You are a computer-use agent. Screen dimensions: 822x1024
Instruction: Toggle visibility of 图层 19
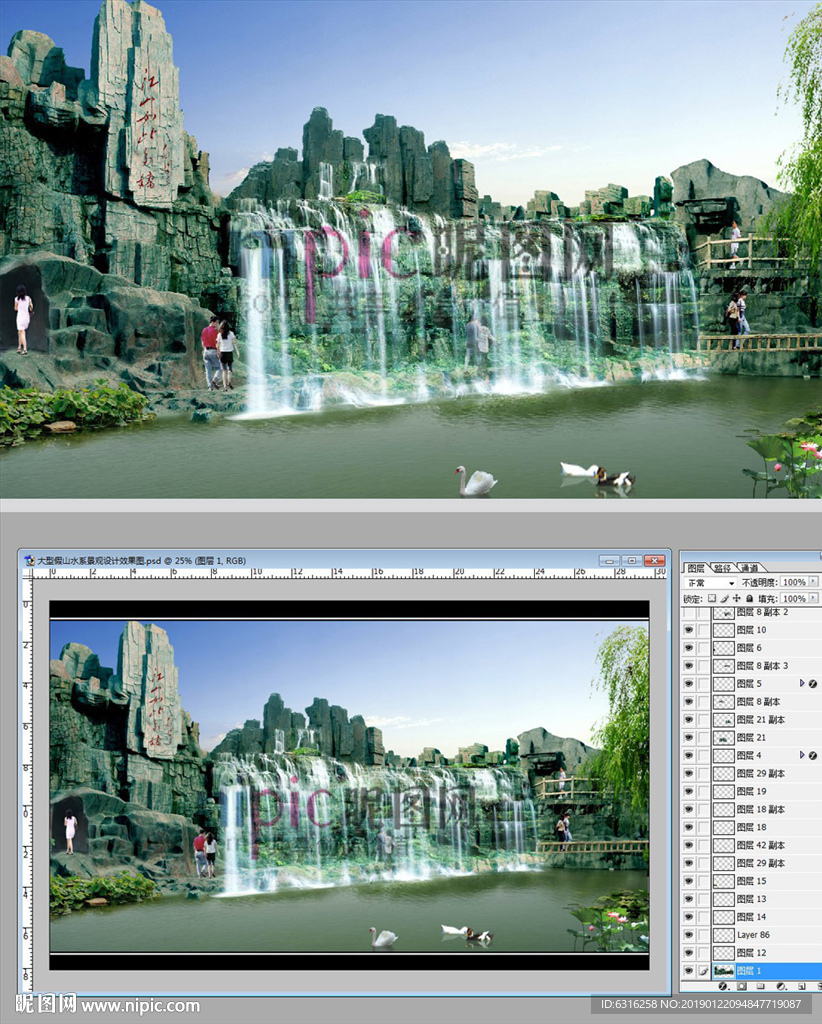click(x=688, y=792)
